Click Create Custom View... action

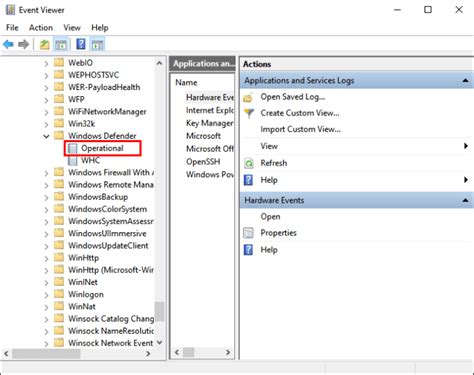coord(300,113)
